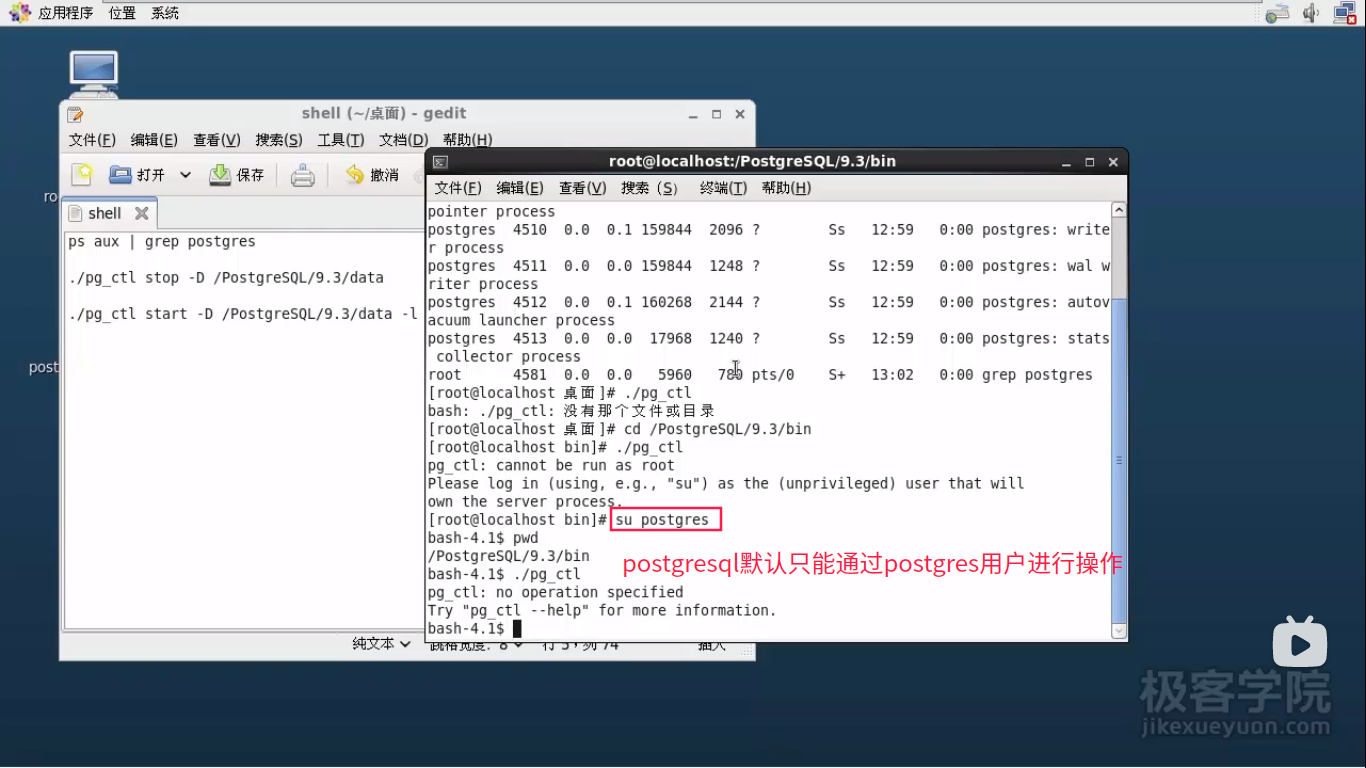Close the shell tab in gedit

coord(142,213)
